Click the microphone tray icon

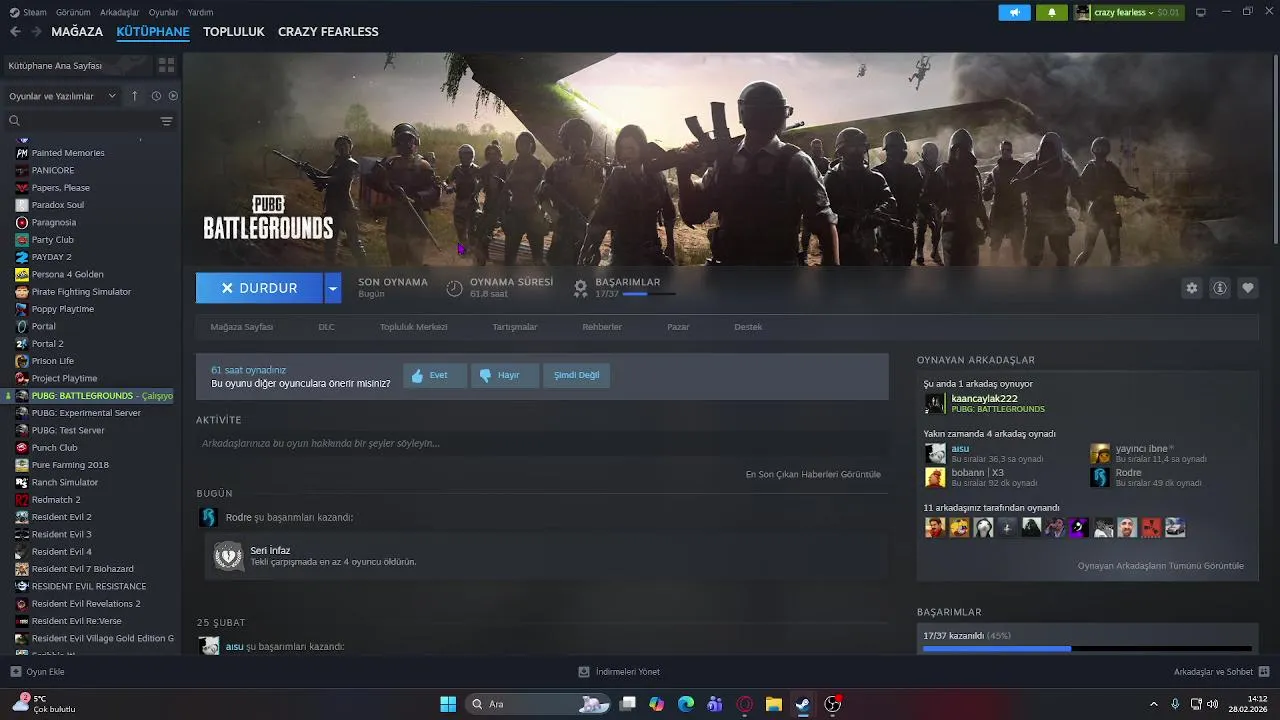click(1175, 704)
